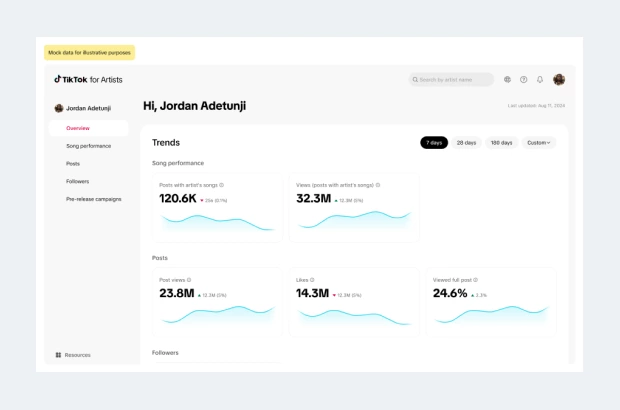This screenshot has height=410, width=620.
Task: Click the 23.8M value
Action: click(177, 293)
